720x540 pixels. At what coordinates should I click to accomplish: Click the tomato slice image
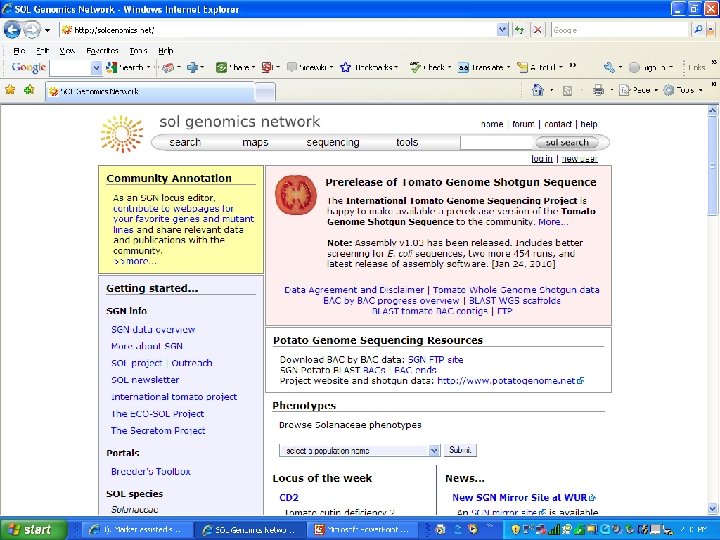(x=296, y=195)
